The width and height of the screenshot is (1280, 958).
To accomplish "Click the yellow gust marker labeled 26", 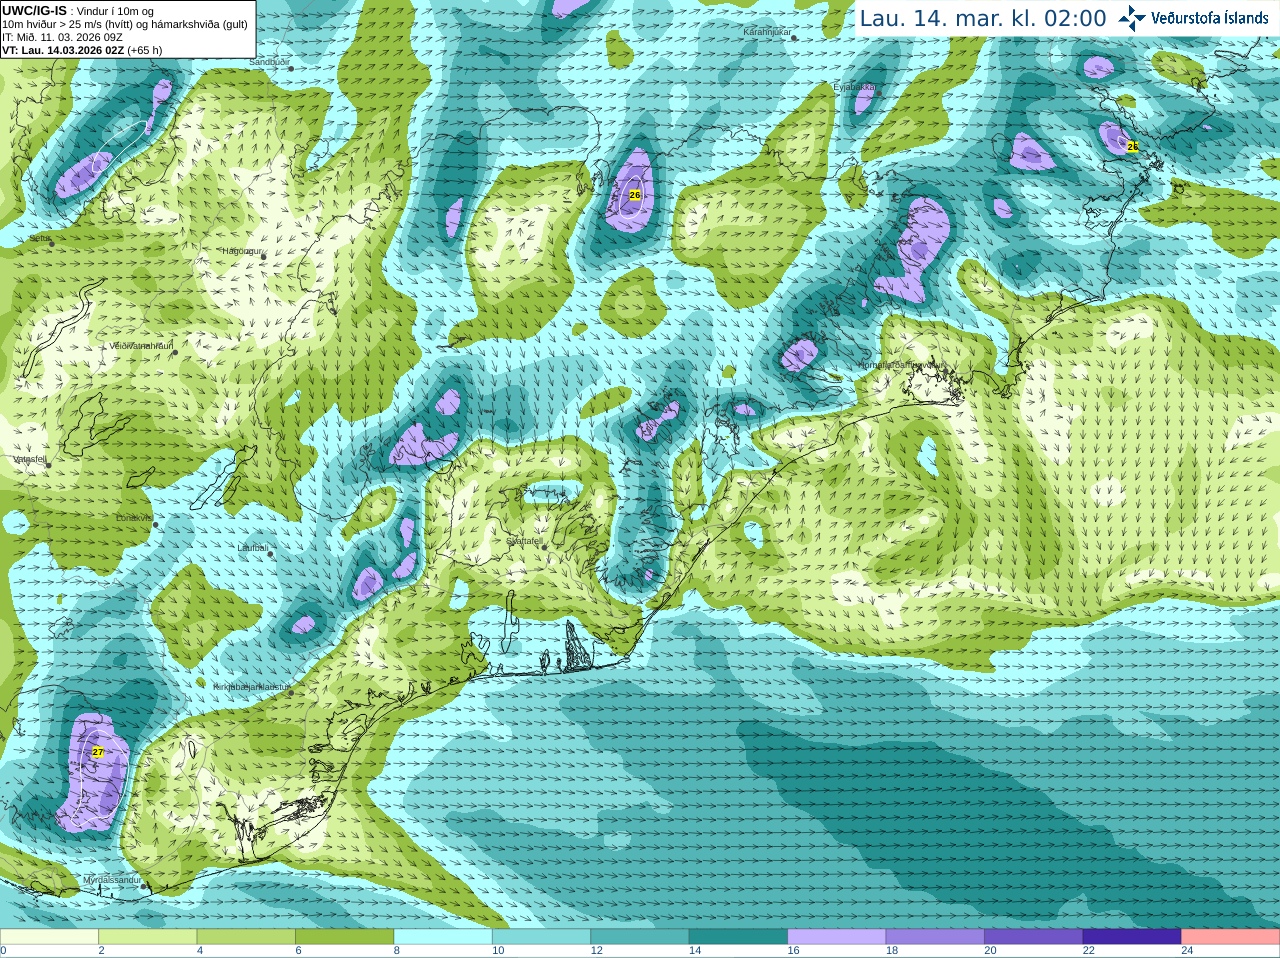I will pyautogui.click(x=635, y=195).
